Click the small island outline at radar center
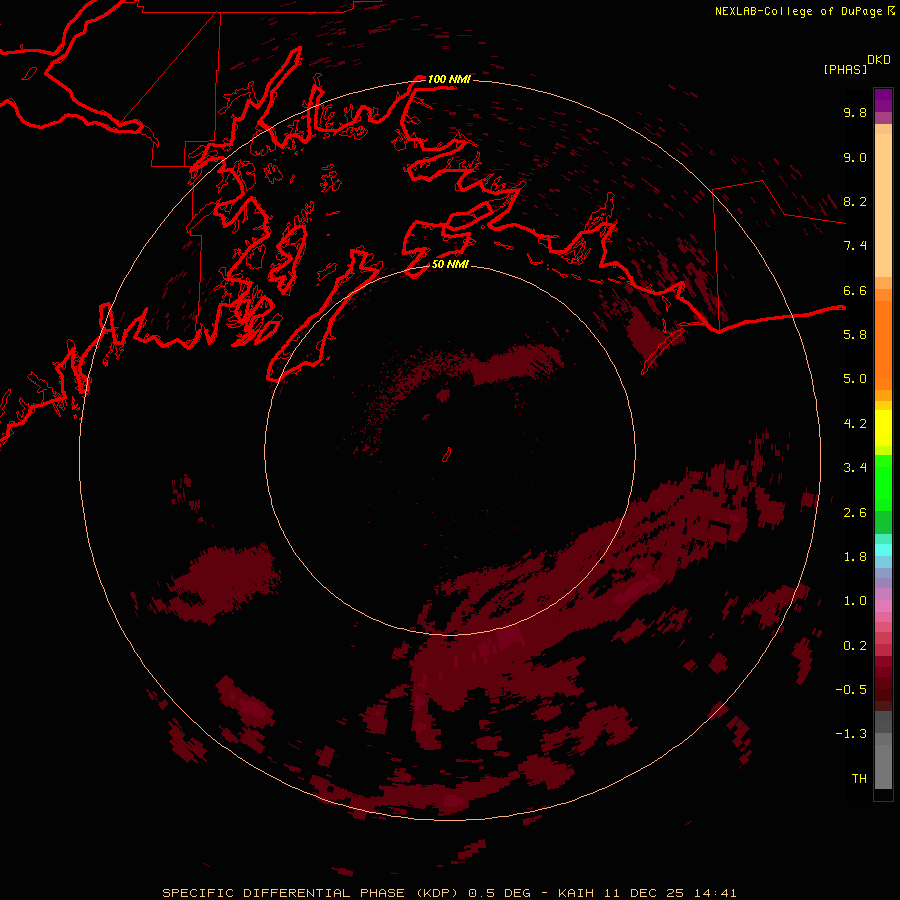 pos(446,455)
